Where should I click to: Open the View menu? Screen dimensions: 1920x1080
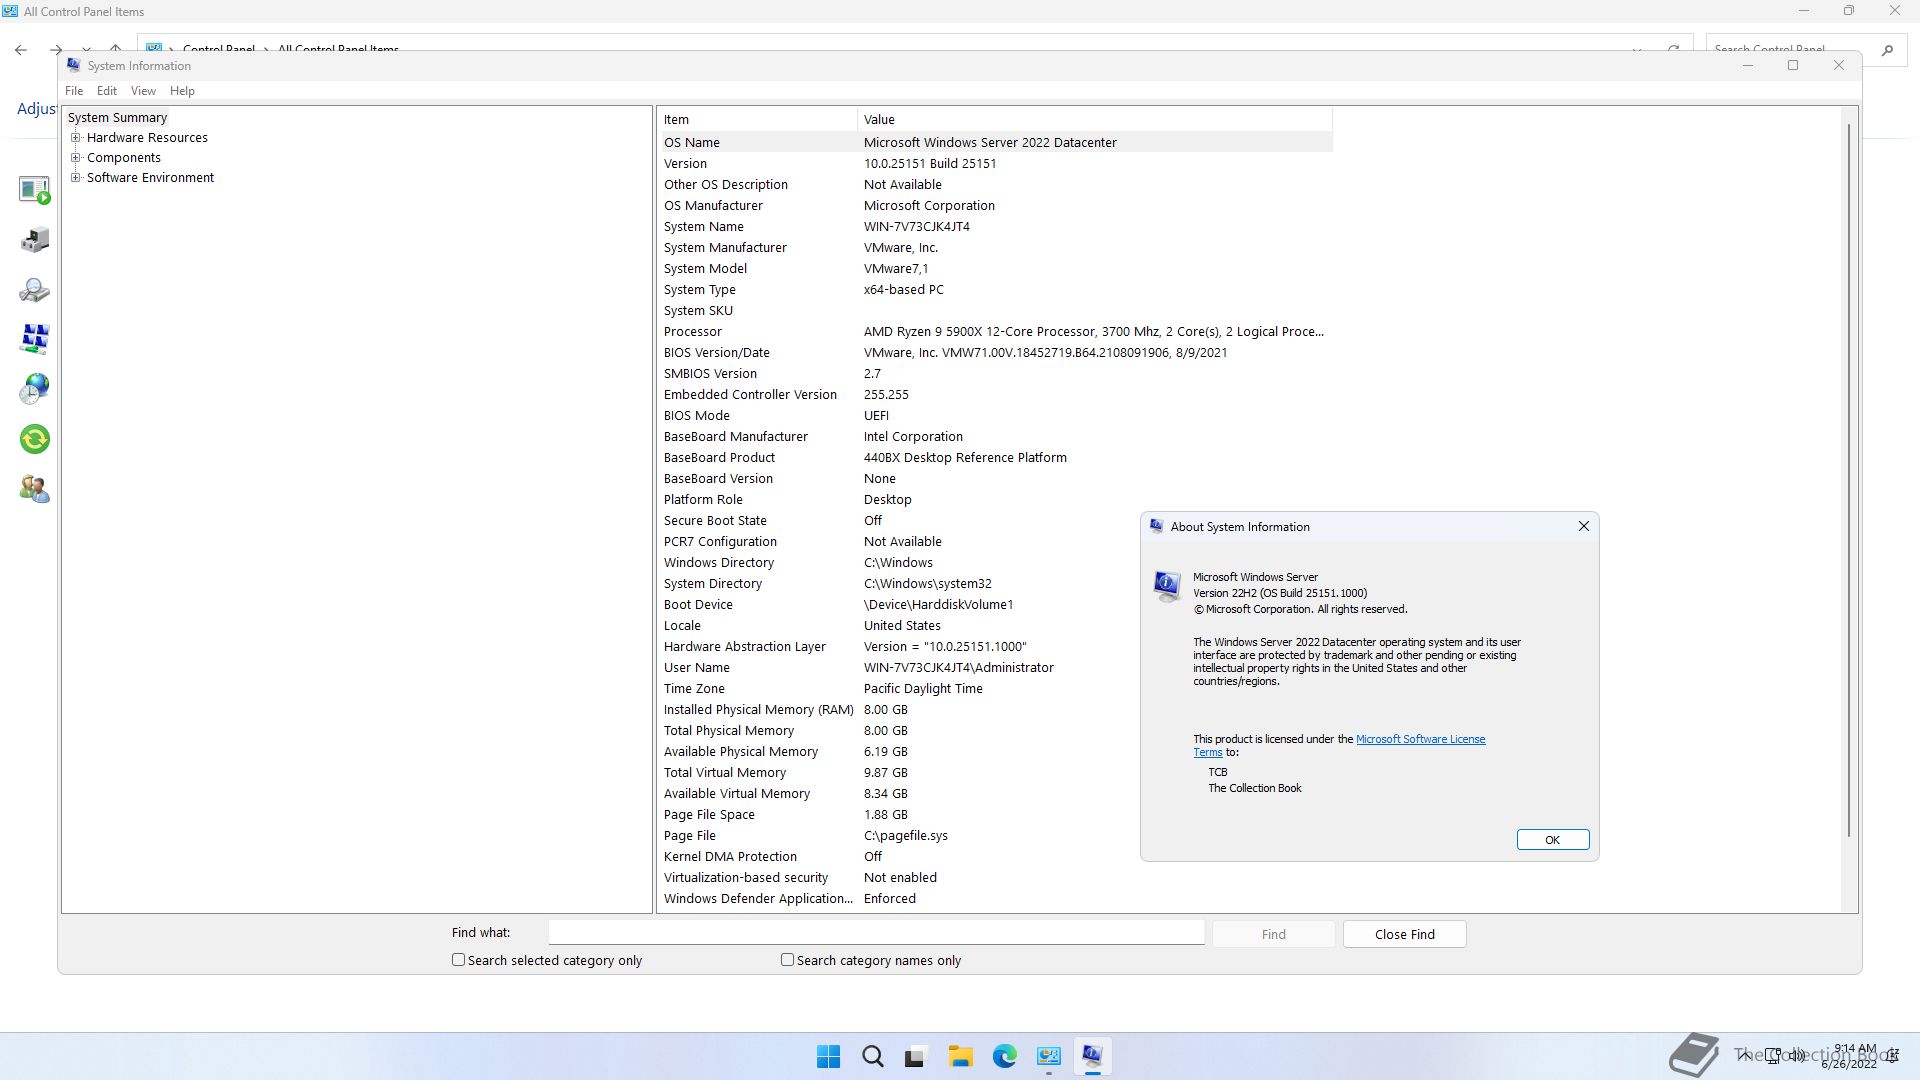(x=143, y=90)
